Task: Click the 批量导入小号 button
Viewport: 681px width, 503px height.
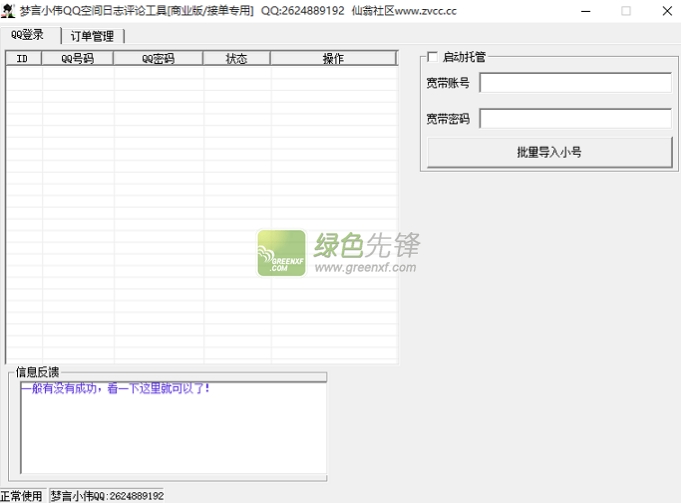Action: (x=550, y=152)
